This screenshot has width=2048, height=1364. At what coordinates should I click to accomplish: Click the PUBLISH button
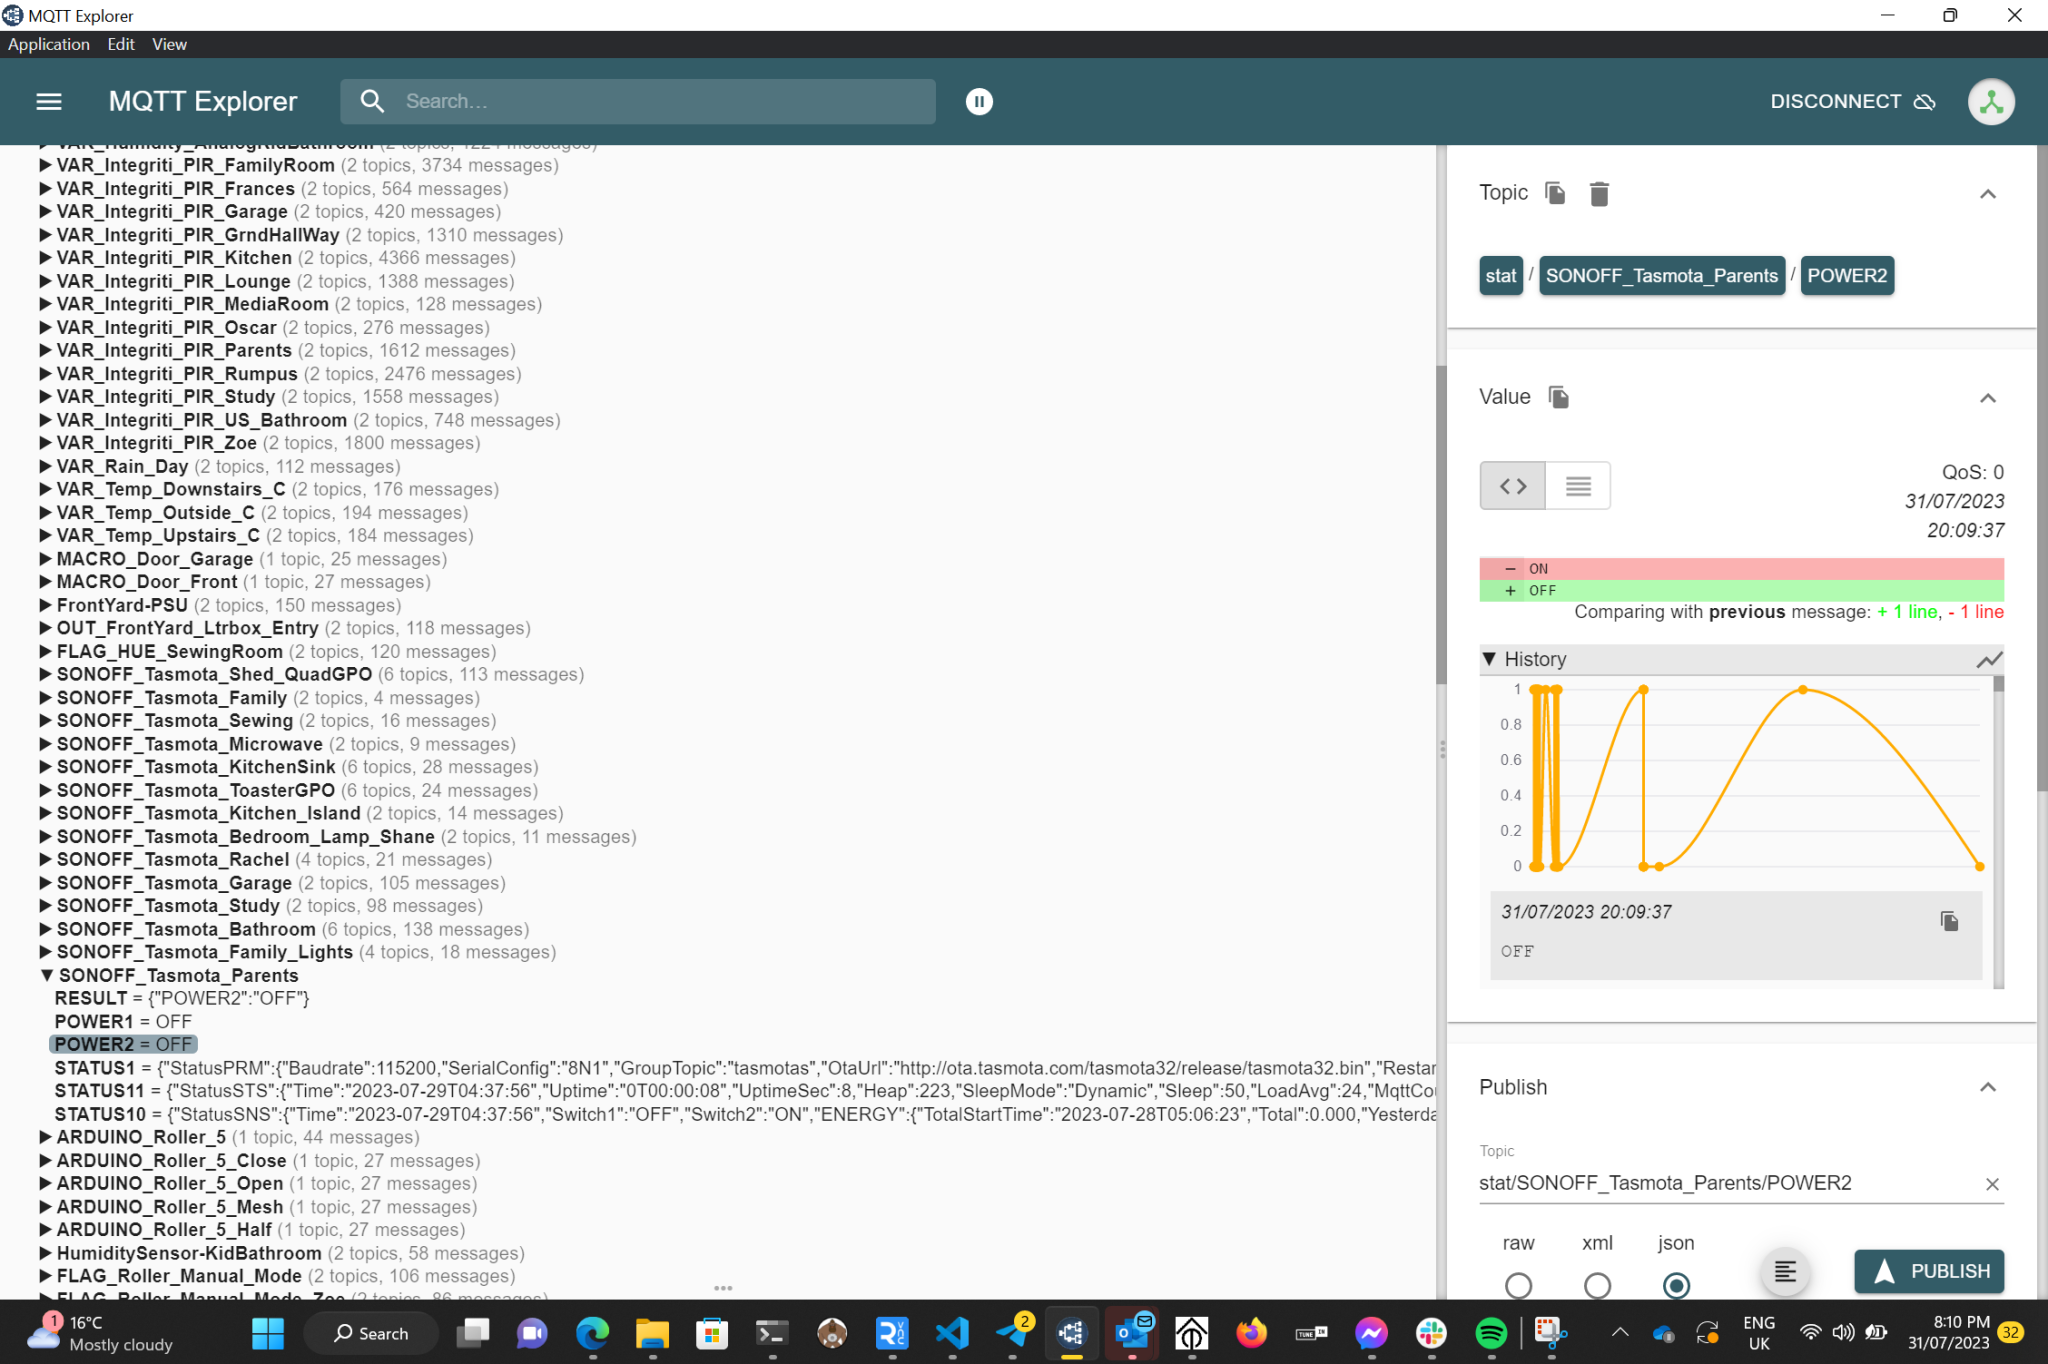pyautogui.click(x=1929, y=1271)
